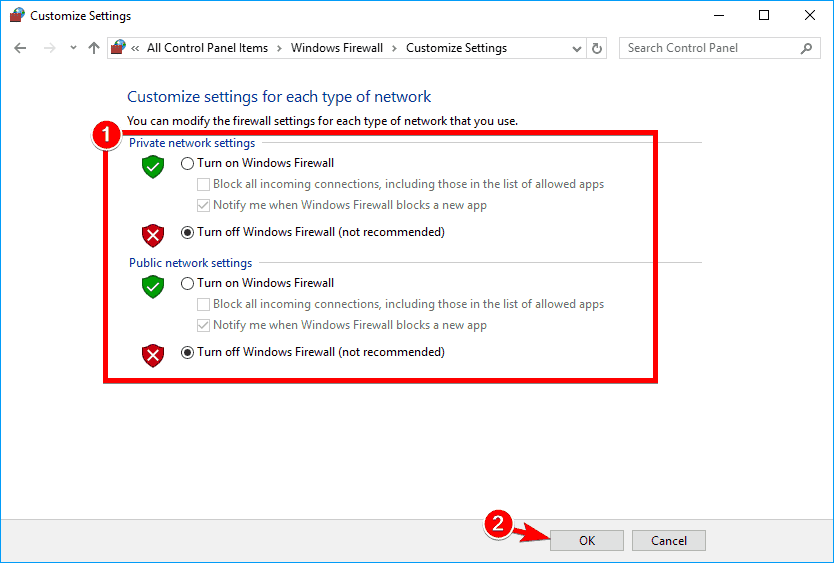The width and height of the screenshot is (834, 563).
Task: Click the Private network settings heading
Action: tap(192, 143)
